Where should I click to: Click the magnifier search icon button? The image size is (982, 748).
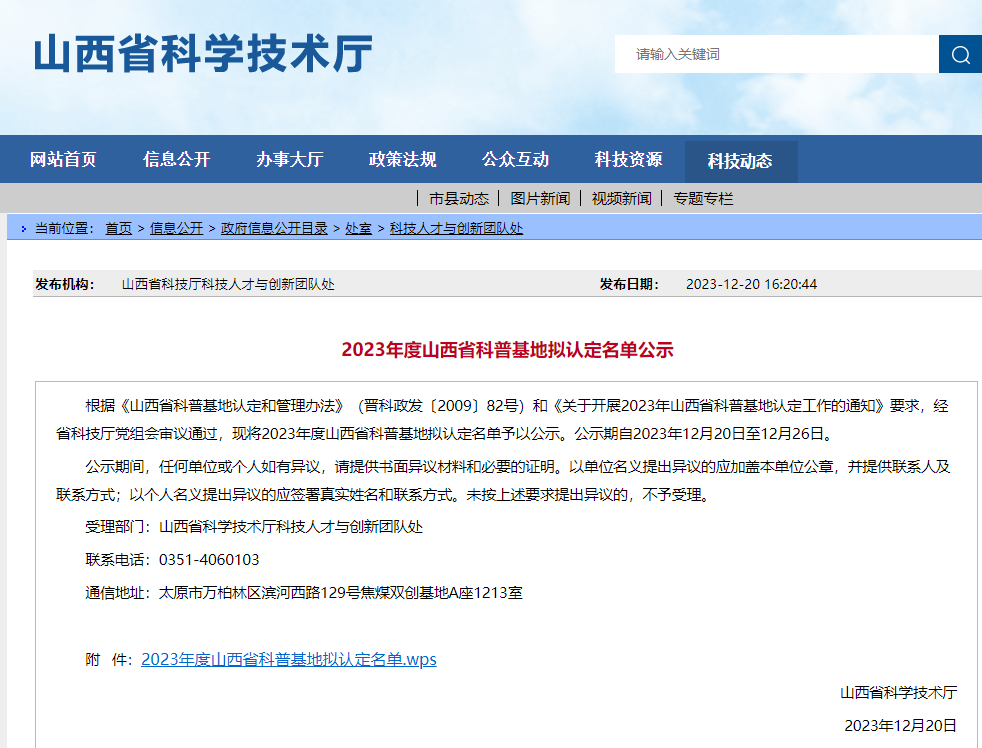(960, 54)
